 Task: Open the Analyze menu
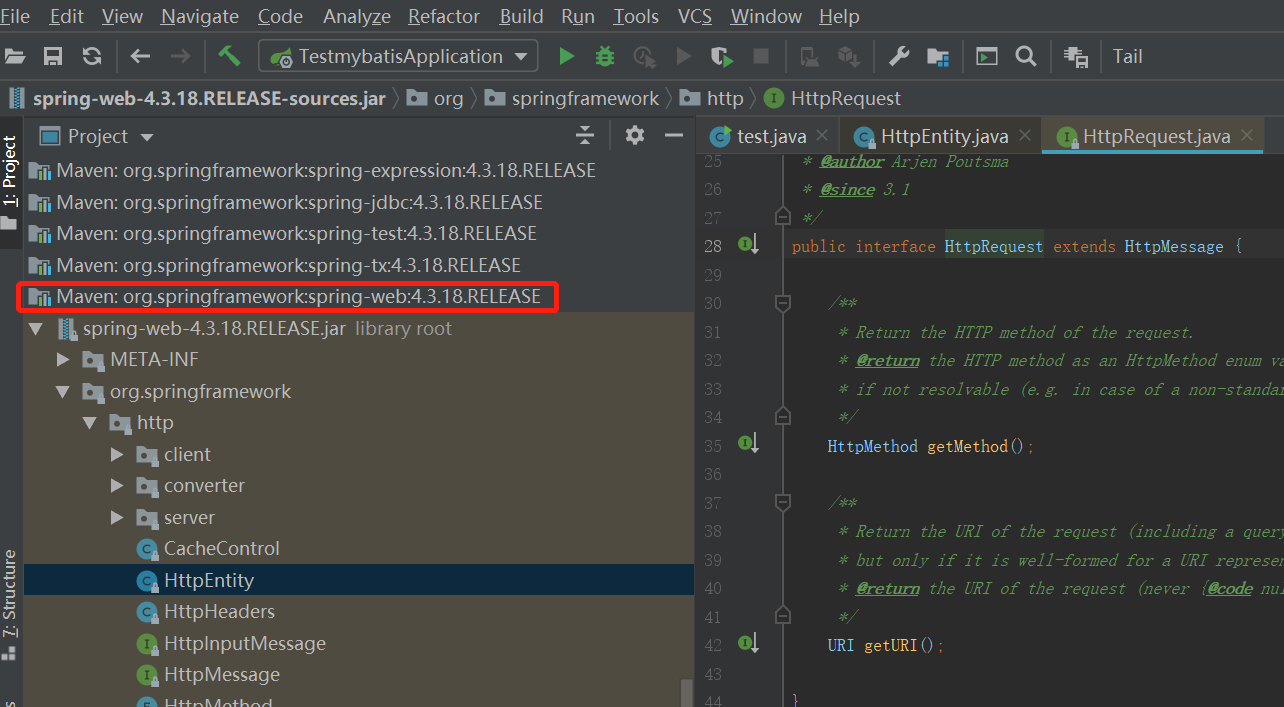click(357, 16)
